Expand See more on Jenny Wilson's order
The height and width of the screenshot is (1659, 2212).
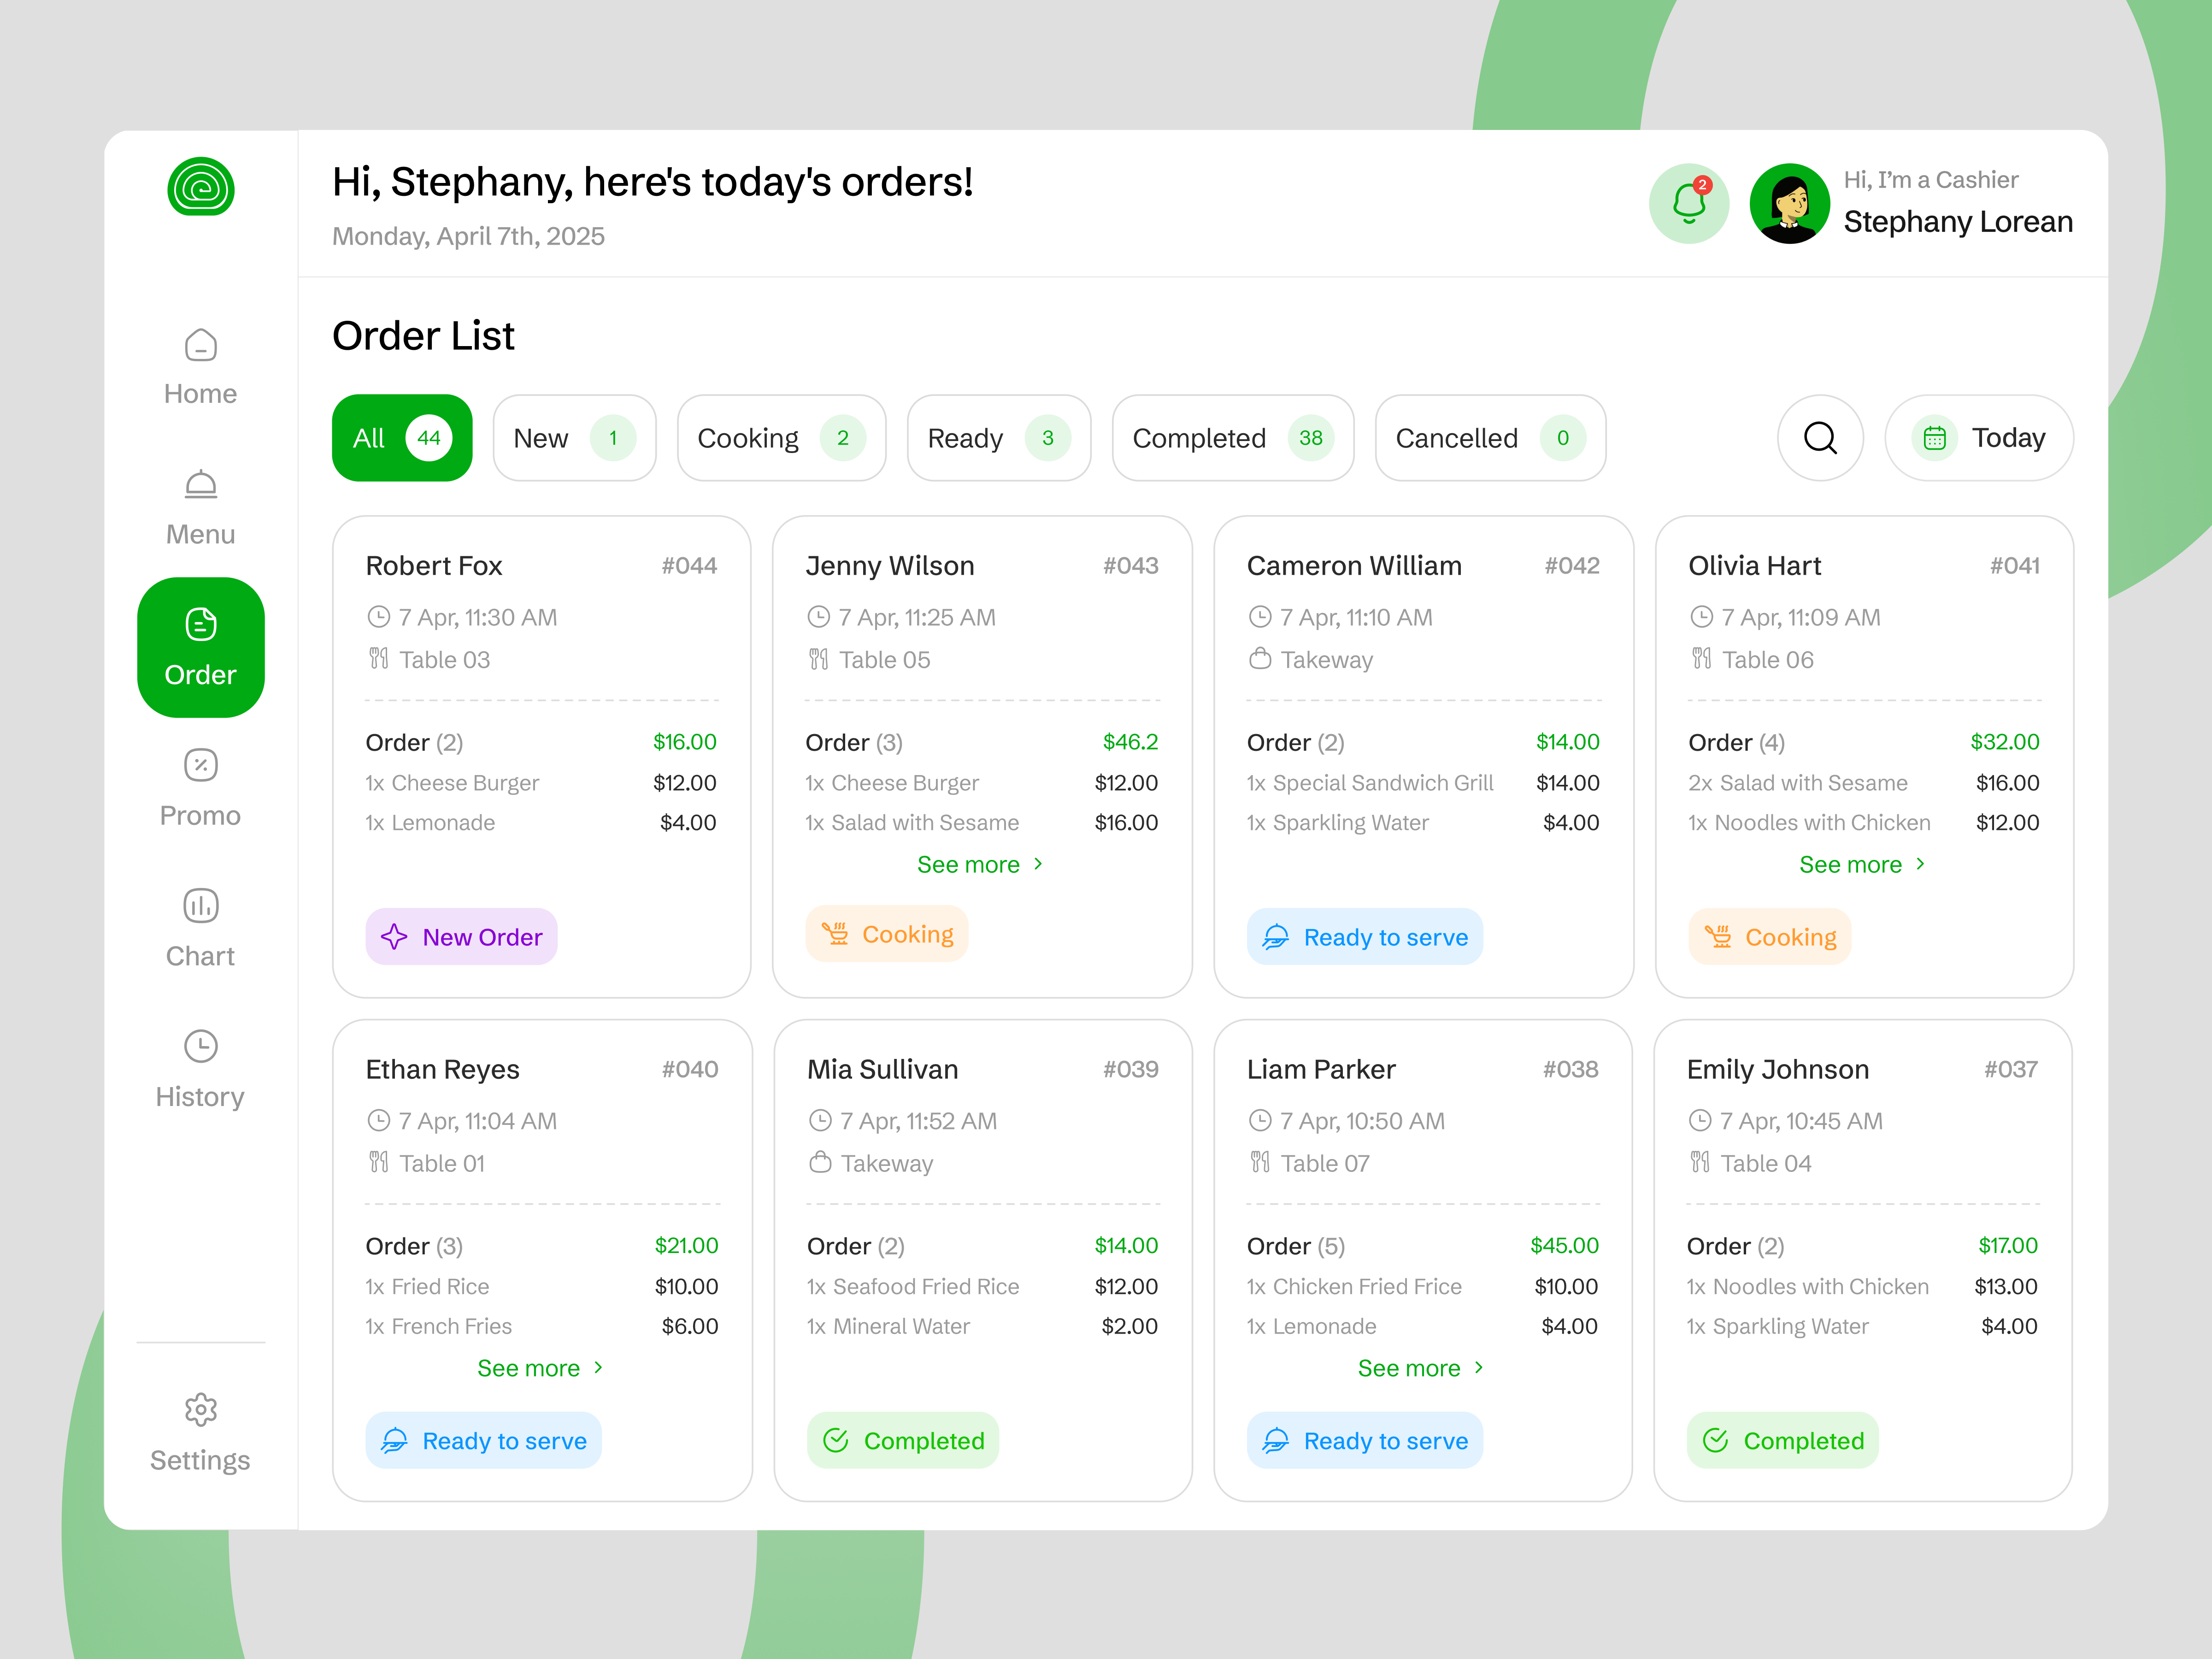tap(981, 865)
